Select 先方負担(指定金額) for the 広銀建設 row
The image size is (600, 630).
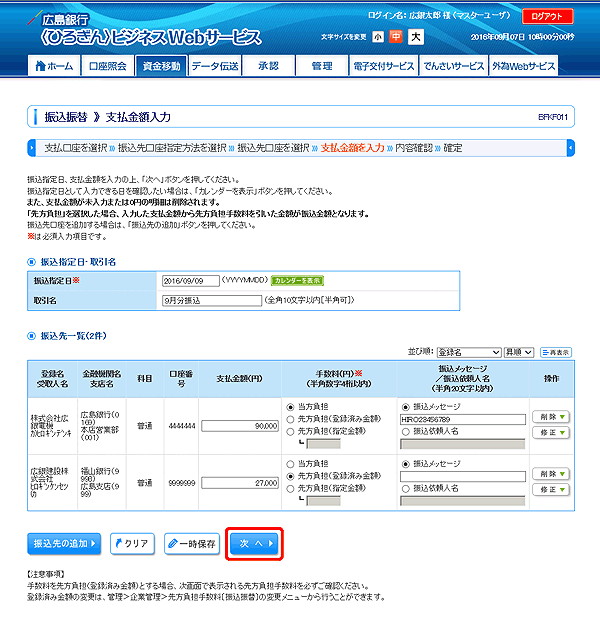(x=290, y=489)
